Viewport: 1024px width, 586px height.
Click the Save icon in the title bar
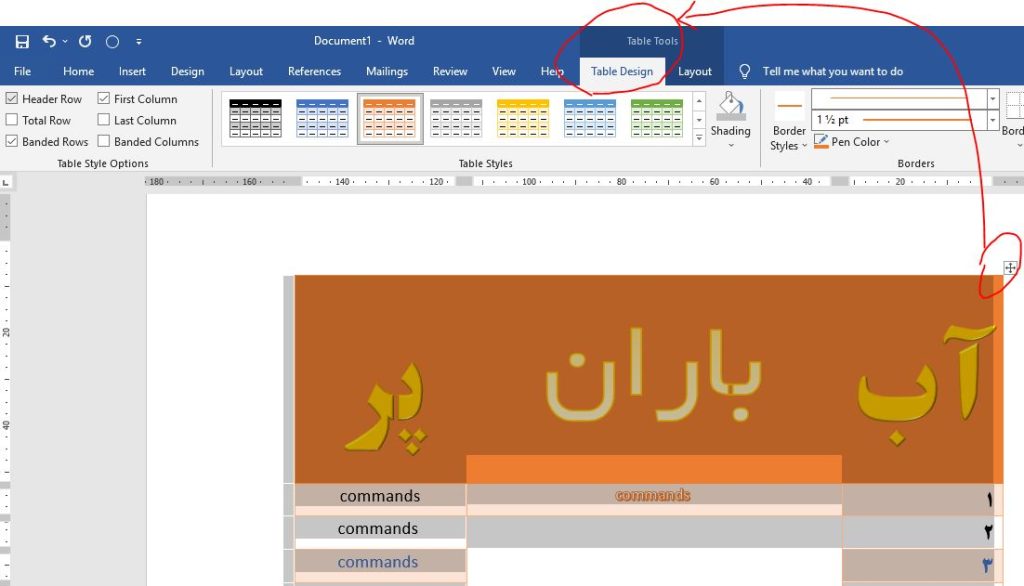coord(22,41)
